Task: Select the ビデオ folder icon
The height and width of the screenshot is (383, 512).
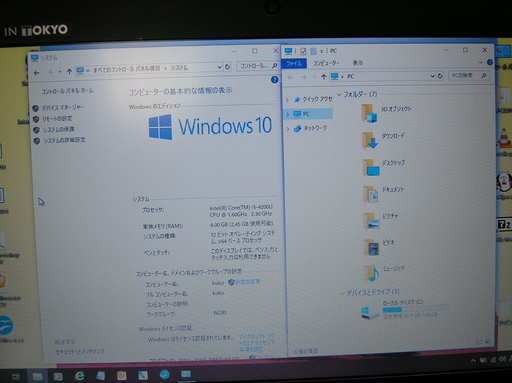Action: coord(372,248)
